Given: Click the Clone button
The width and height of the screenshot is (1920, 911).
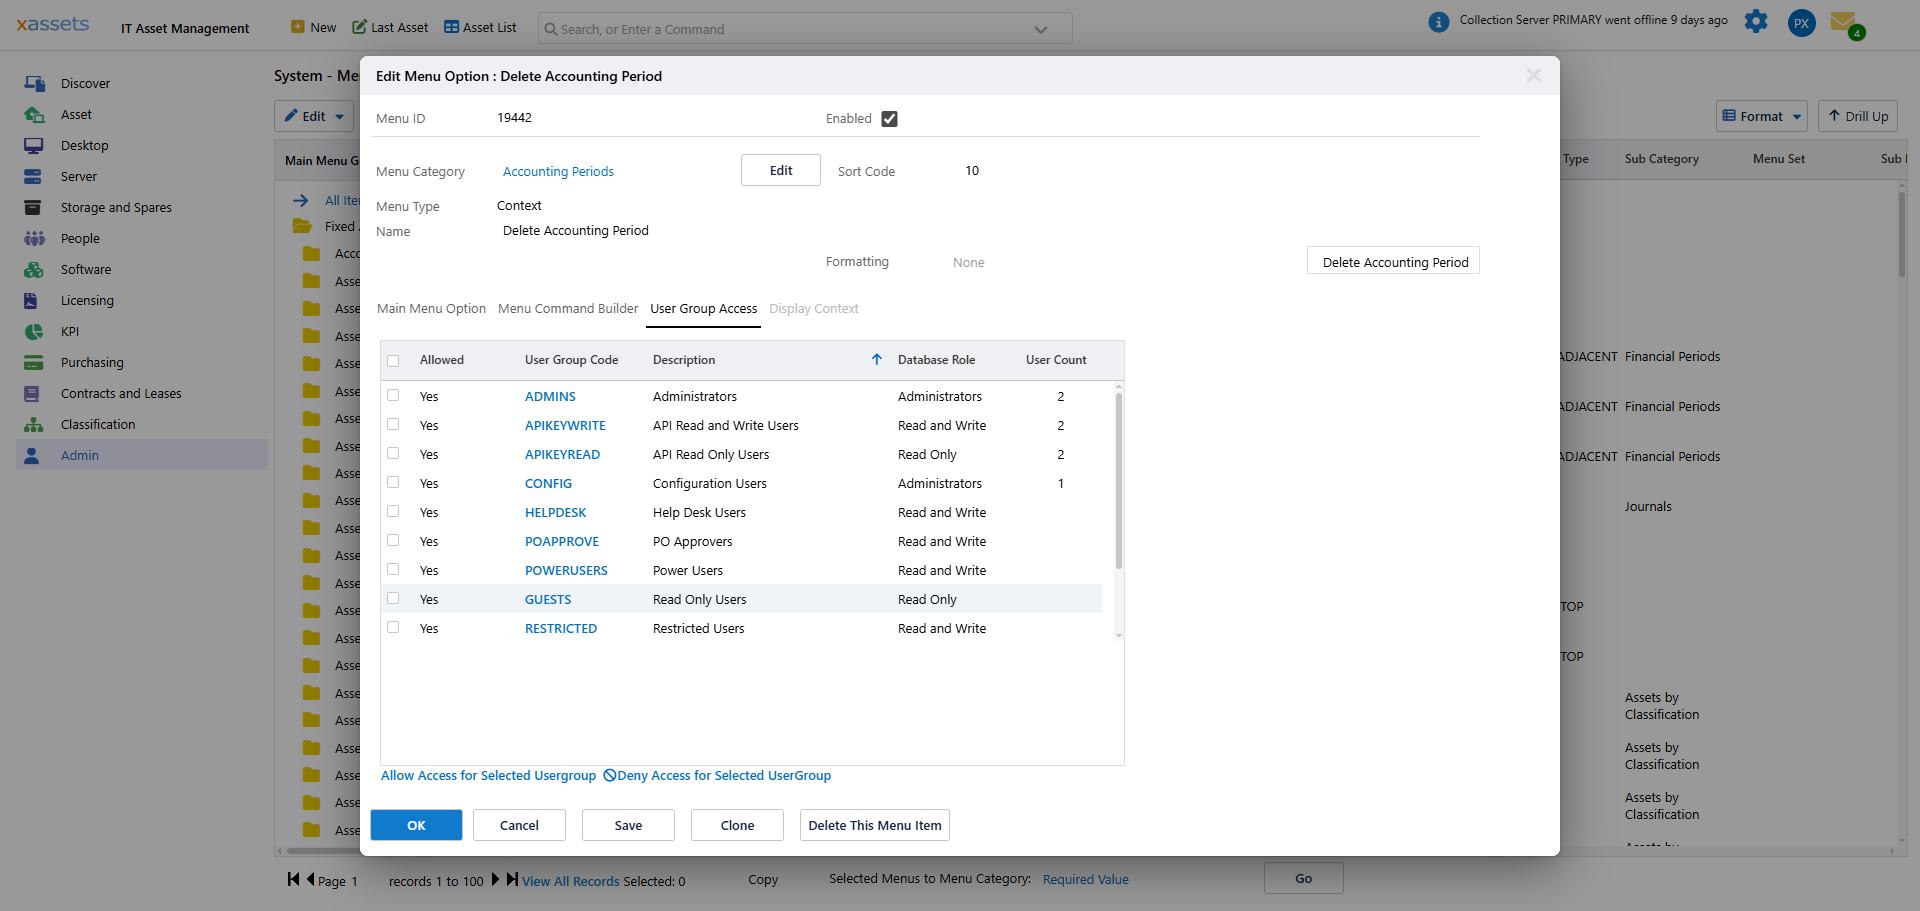Looking at the screenshot, I should click(x=736, y=825).
